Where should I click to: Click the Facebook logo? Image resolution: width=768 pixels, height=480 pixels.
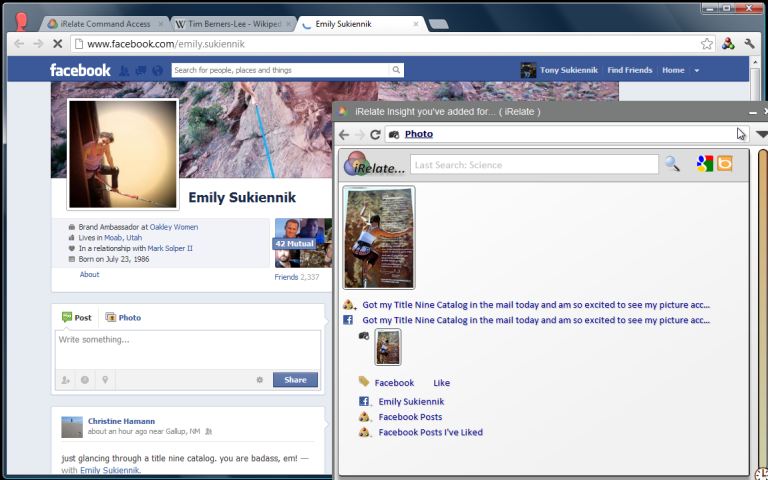80,70
